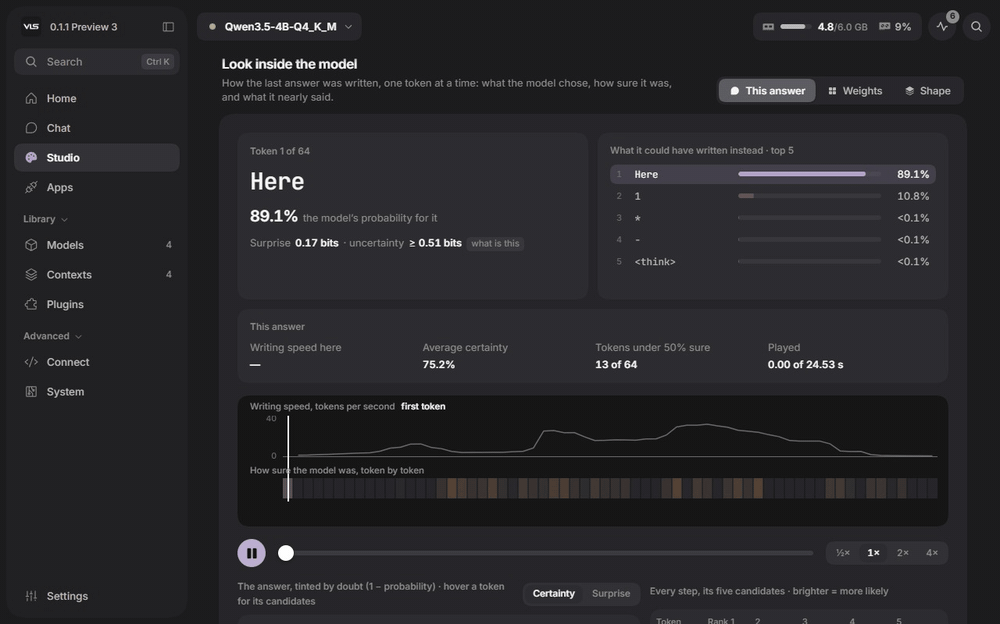1000x624 pixels.
Task: Set playback speed to 1×
Action: [873, 553]
